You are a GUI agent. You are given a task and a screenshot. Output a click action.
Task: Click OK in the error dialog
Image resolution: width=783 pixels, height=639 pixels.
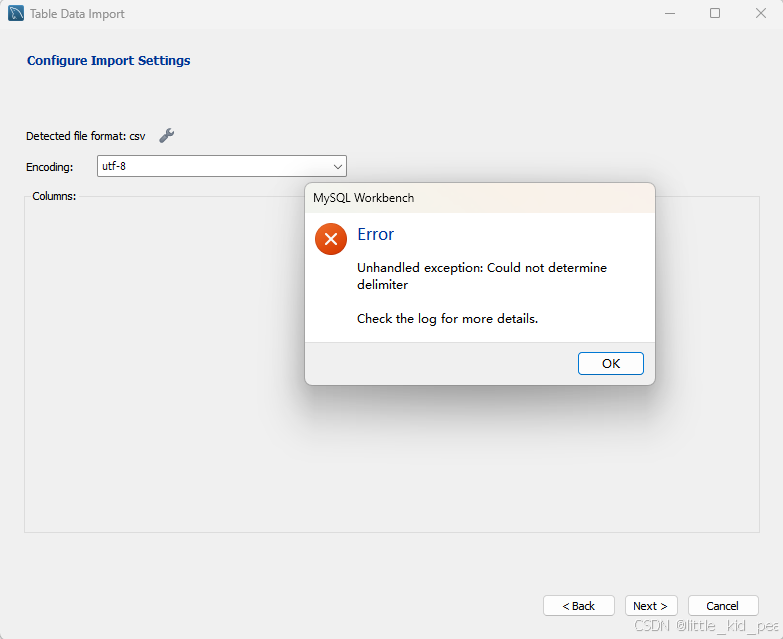click(x=611, y=363)
